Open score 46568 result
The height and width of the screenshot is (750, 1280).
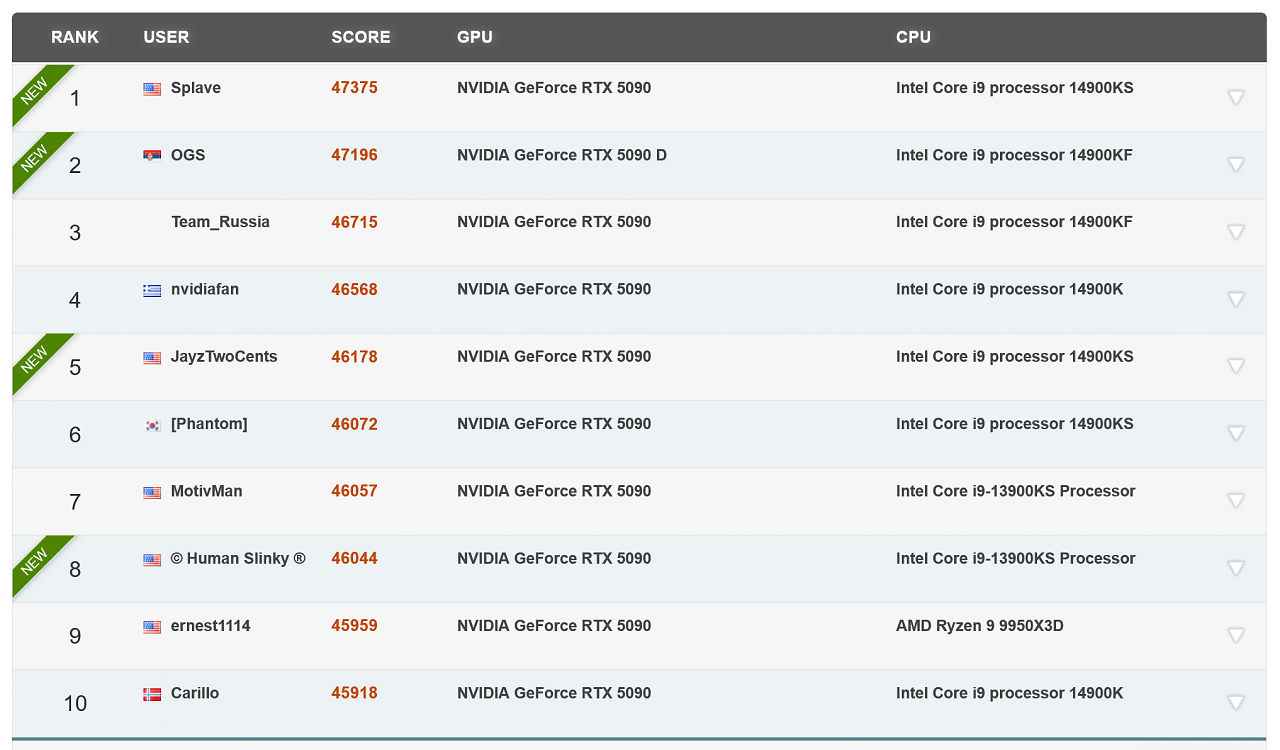pos(355,289)
